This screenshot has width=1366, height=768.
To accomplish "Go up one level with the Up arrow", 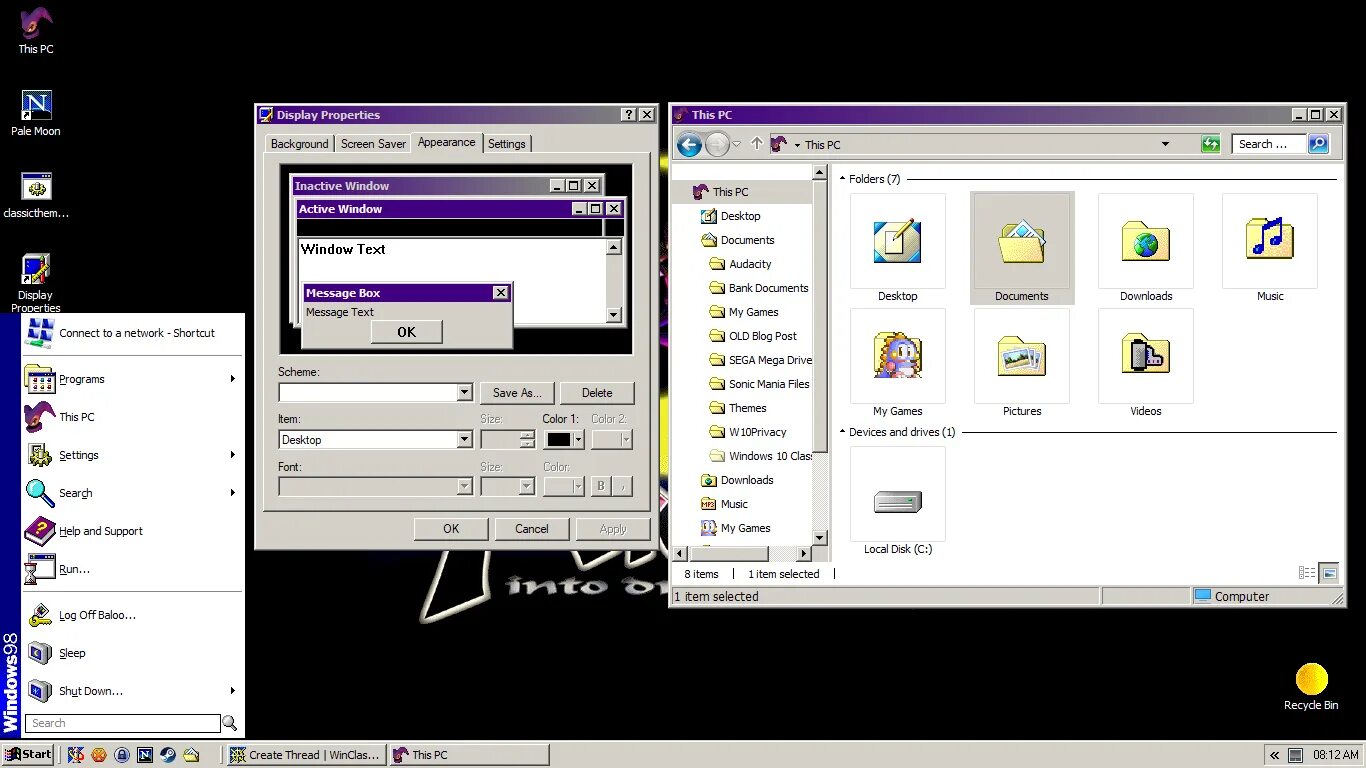I will [756, 144].
